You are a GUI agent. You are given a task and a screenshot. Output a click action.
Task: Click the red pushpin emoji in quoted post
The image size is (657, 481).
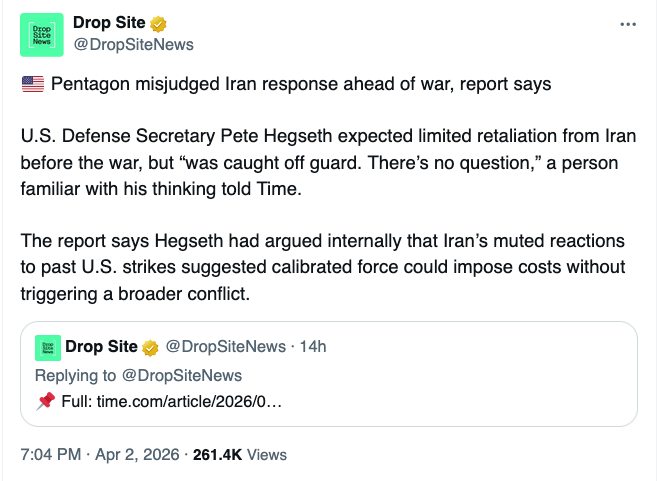(45, 401)
